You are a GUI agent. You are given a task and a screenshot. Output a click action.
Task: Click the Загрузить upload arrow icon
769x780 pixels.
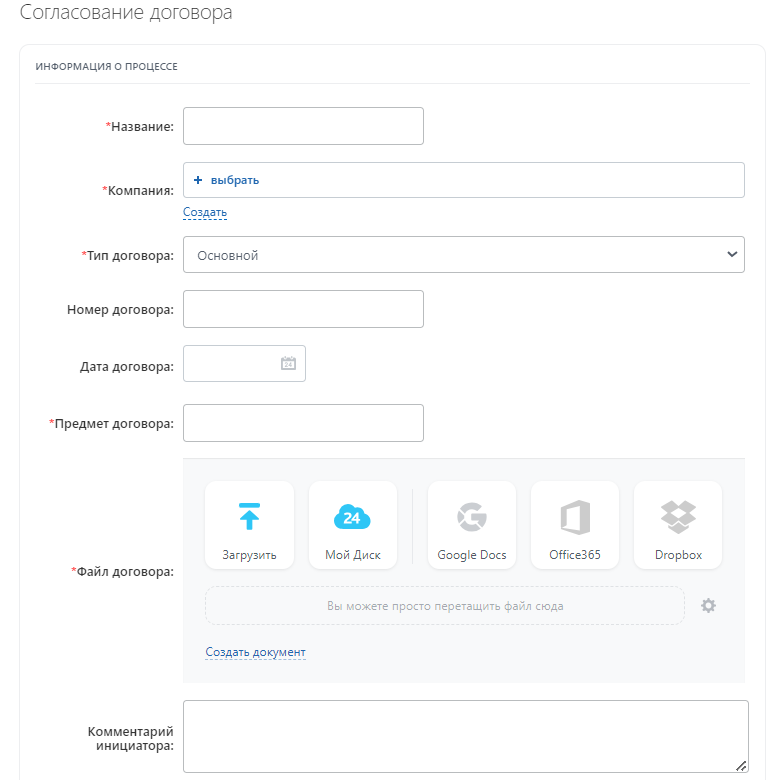[249, 517]
